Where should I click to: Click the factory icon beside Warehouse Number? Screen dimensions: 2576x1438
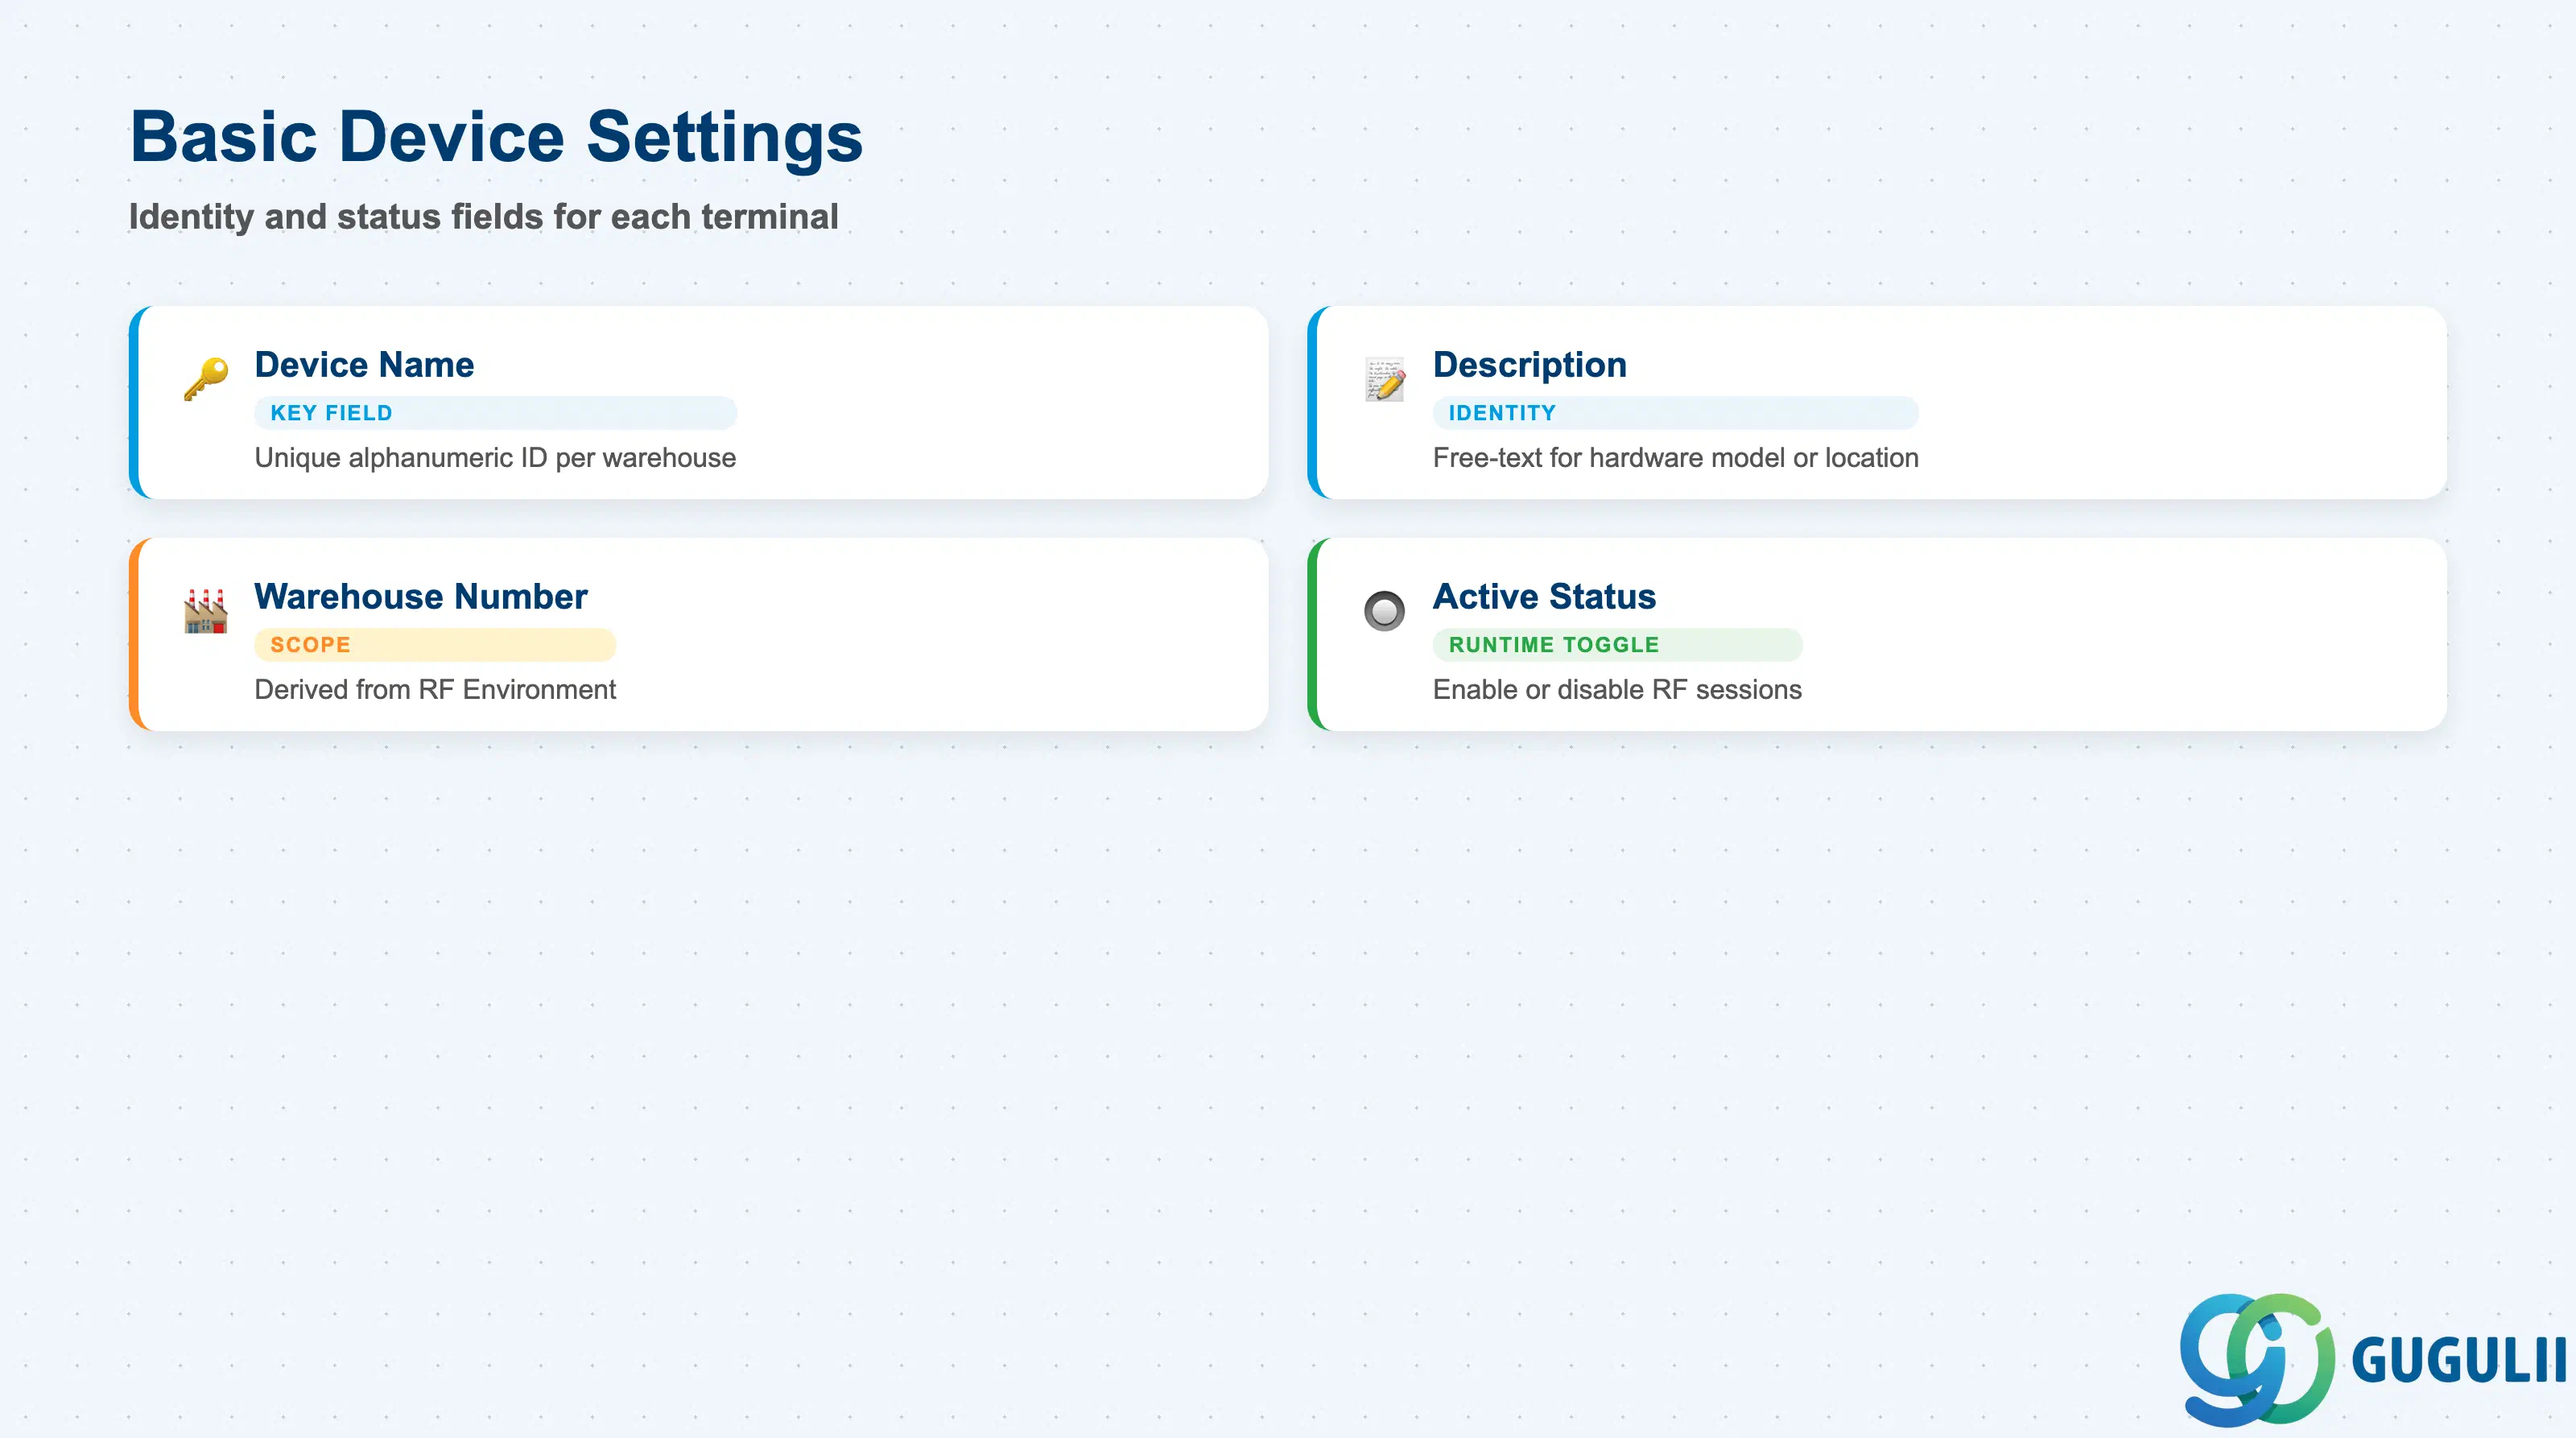pyautogui.click(x=206, y=611)
